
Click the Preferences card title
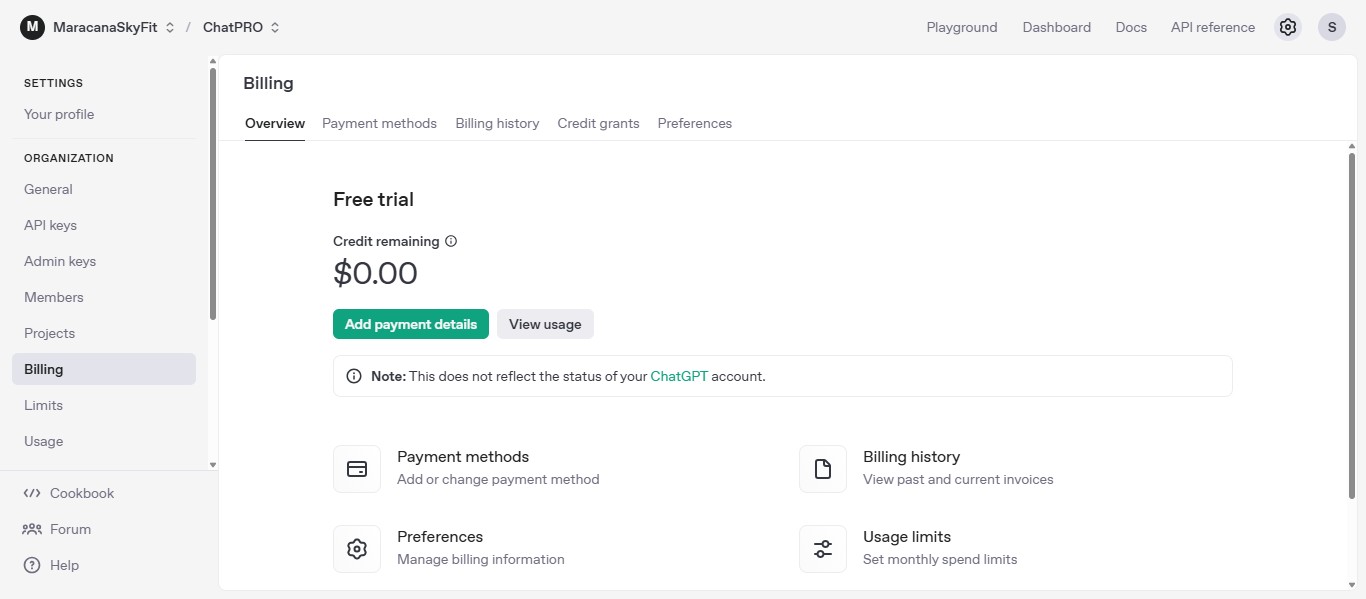[440, 537]
